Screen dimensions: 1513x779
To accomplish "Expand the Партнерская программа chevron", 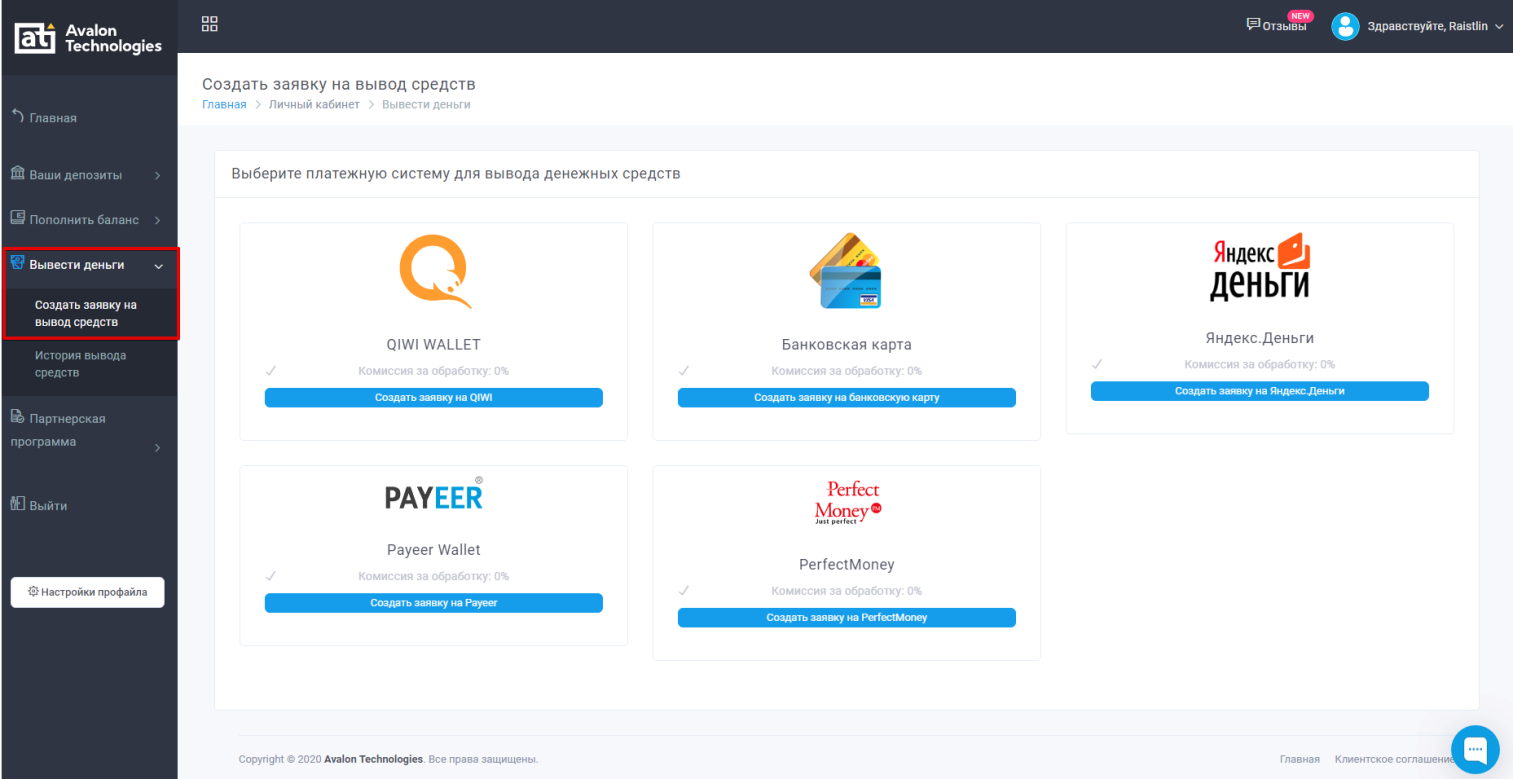I will tap(157, 448).
